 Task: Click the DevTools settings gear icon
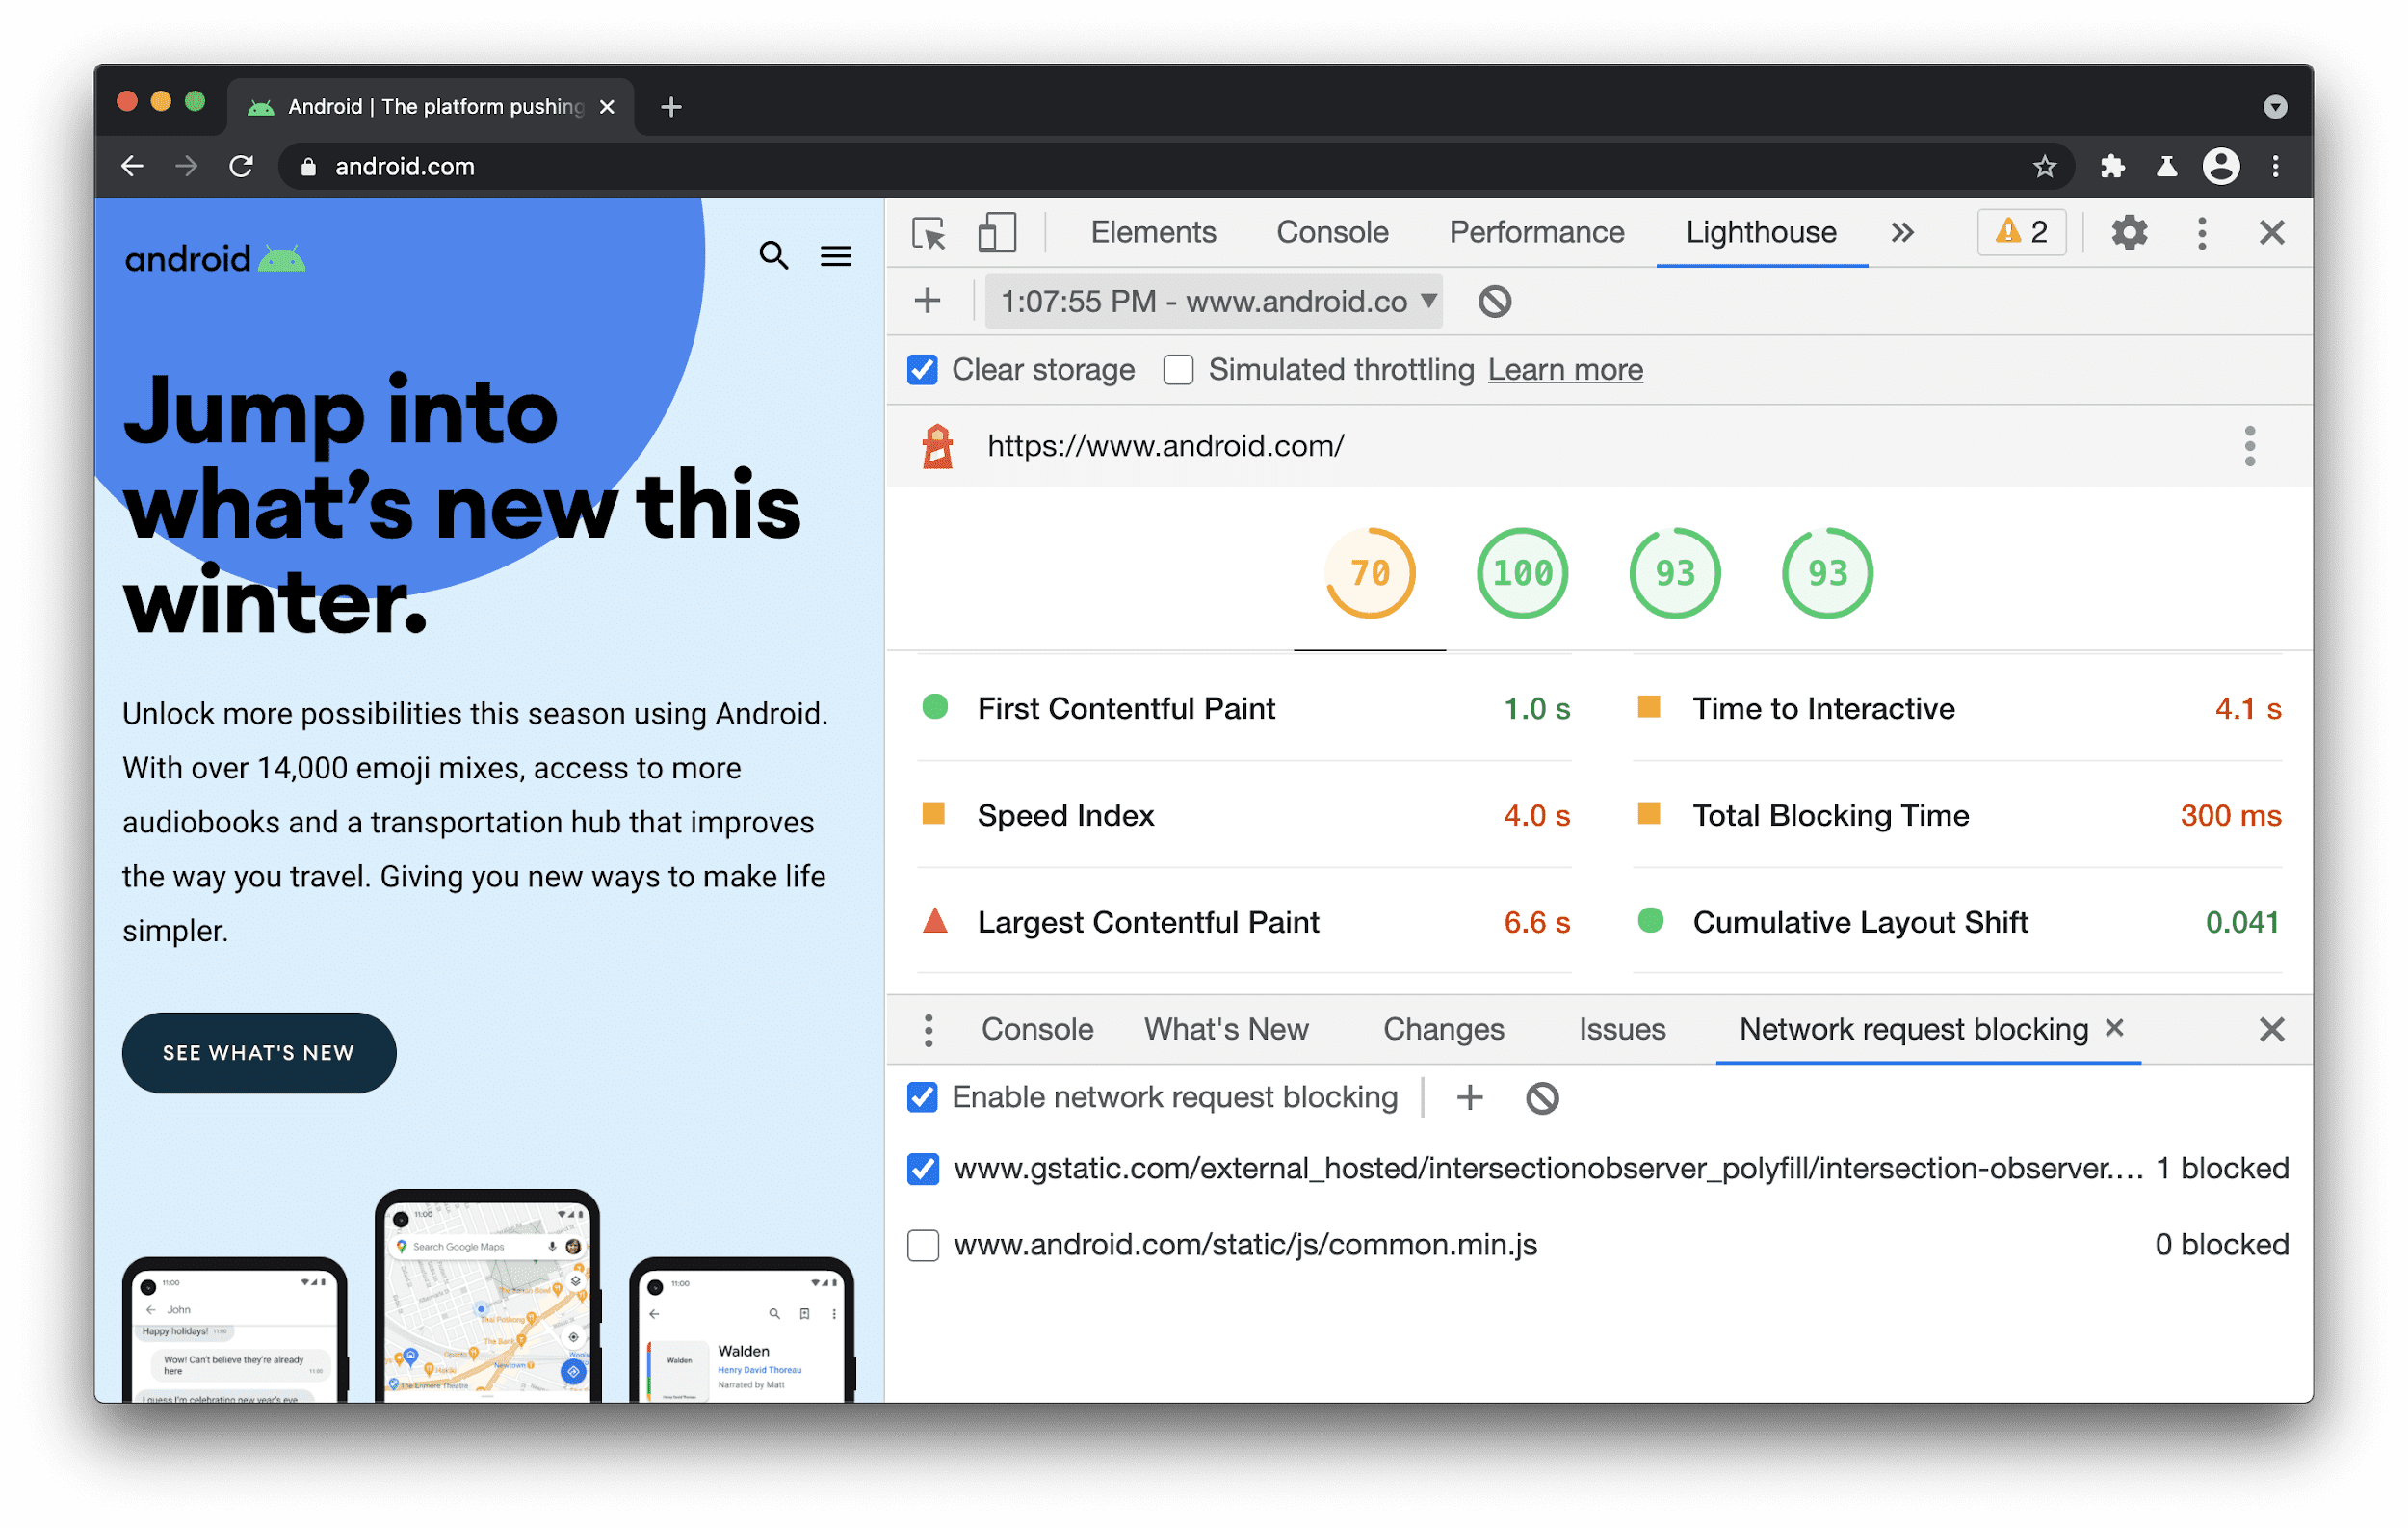pyautogui.click(x=2131, y=232)
